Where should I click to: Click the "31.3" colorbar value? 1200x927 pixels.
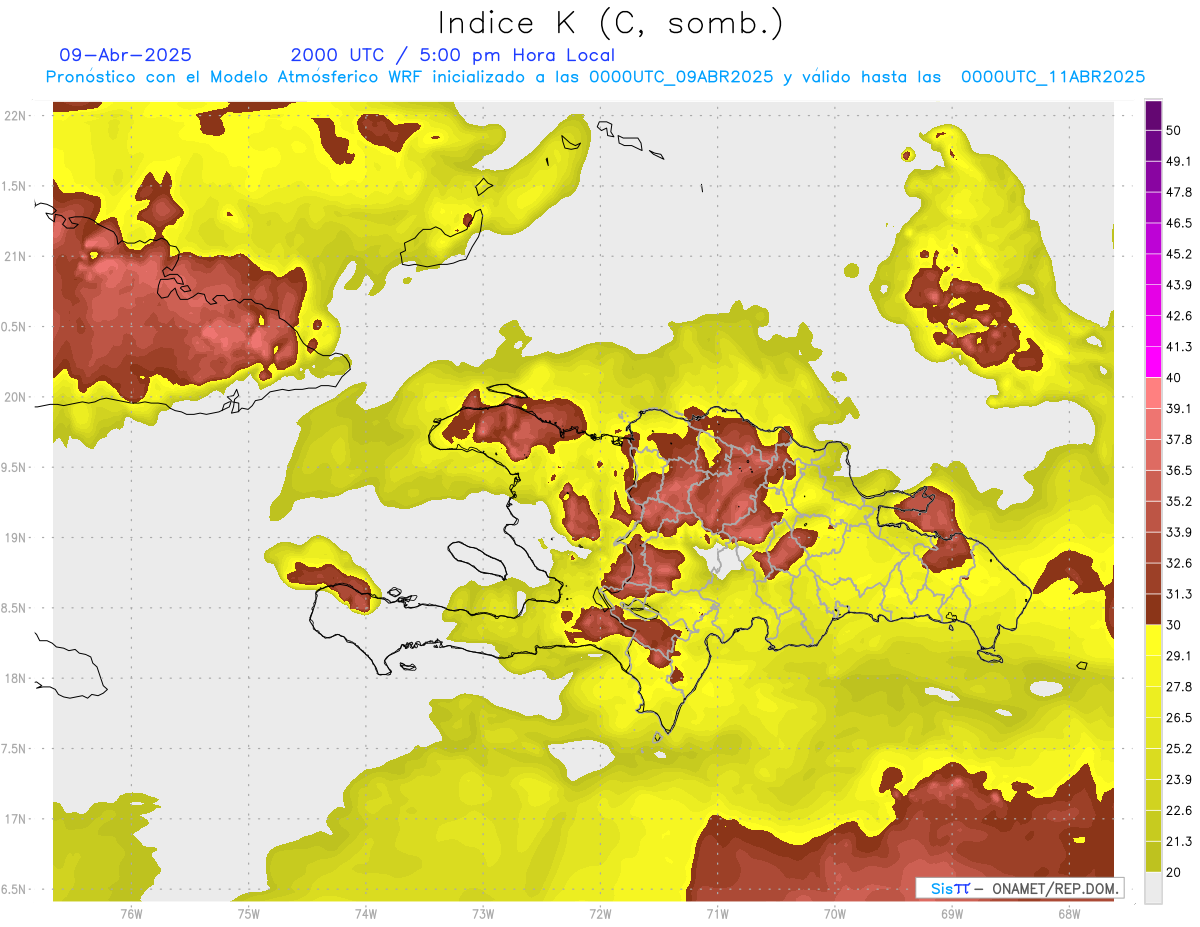1179,594
